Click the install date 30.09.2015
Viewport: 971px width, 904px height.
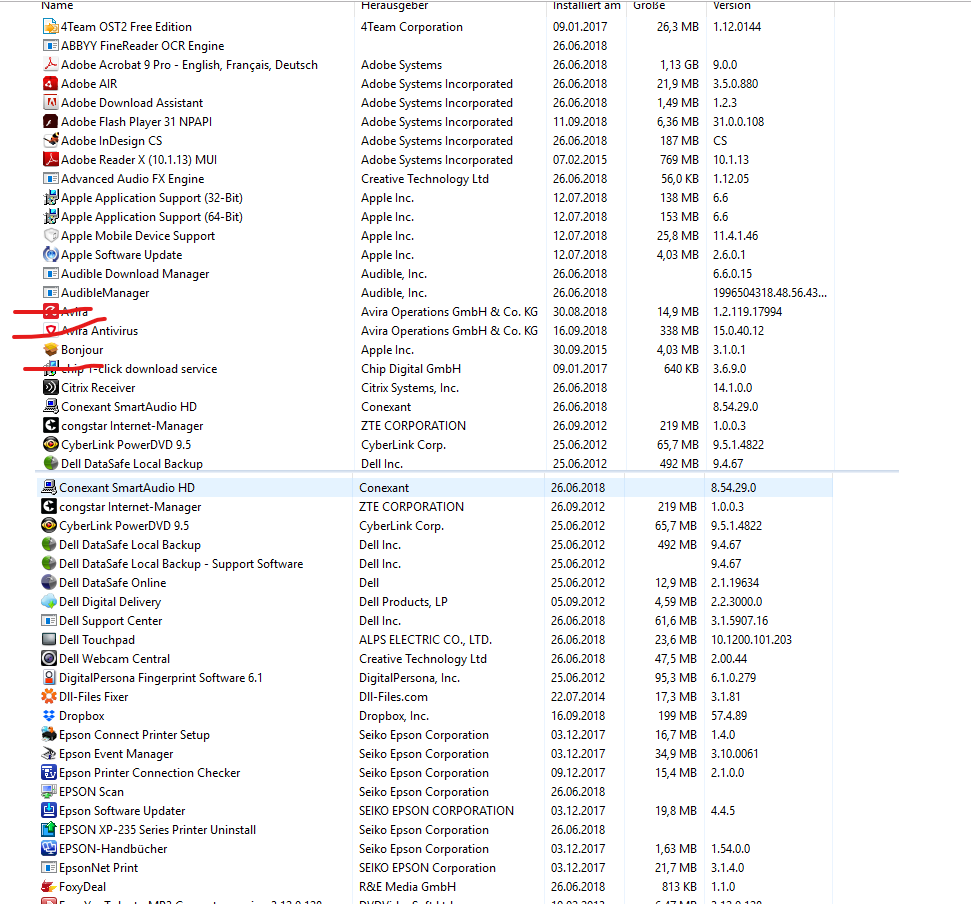pyautogui.click(x=580, y=350)
